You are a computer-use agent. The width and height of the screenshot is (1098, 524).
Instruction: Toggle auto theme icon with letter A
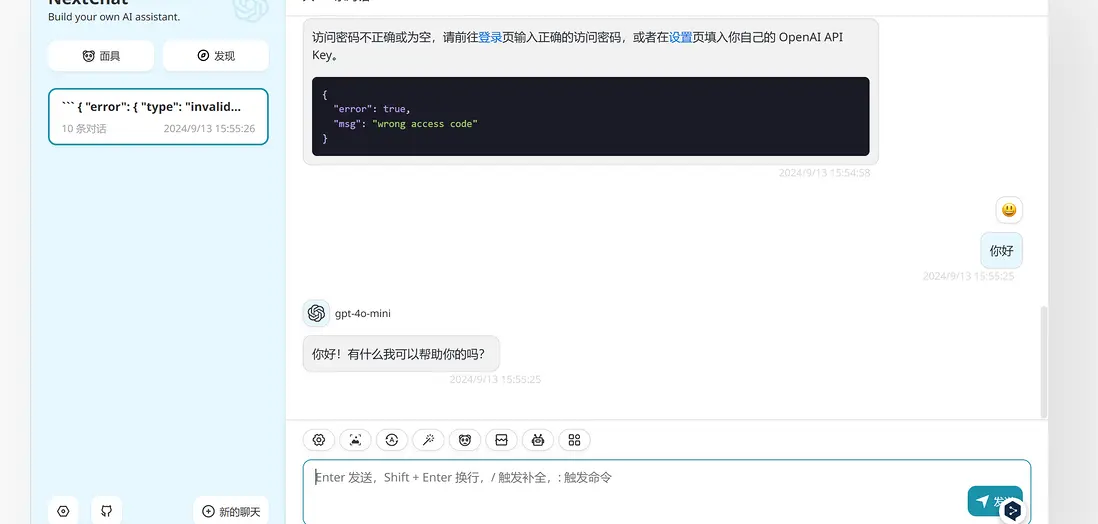[x=392, y=440]
